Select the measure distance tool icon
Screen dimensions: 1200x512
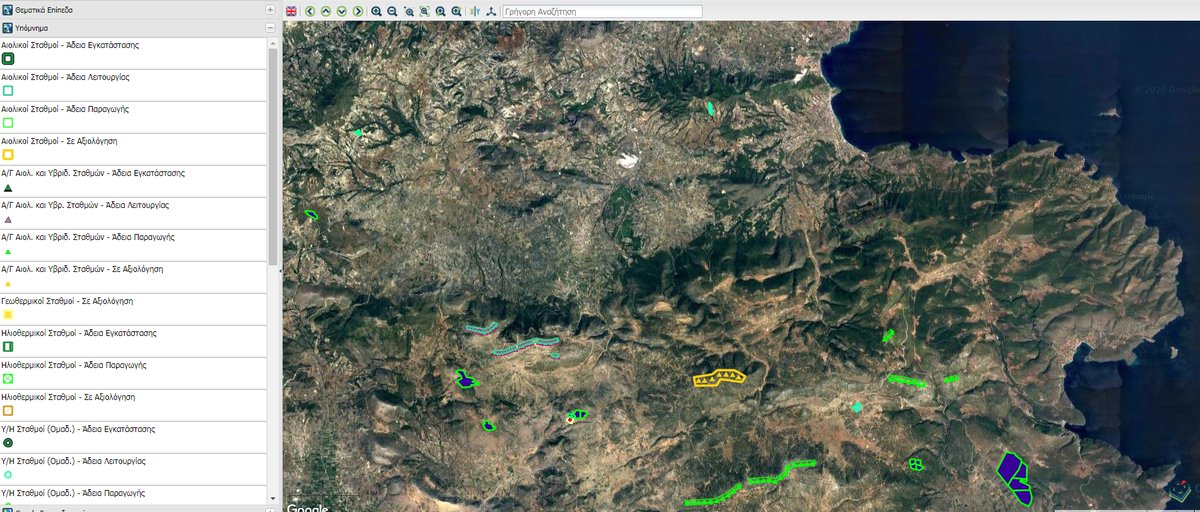[x=475, y=11]
